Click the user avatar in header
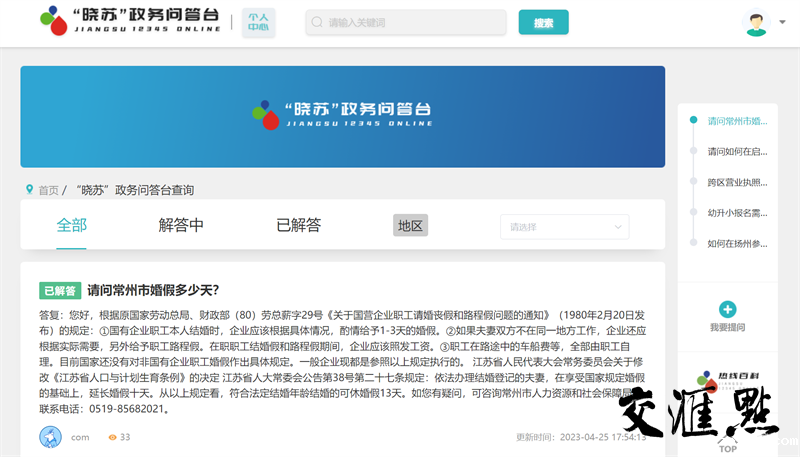The height and width of the screenshot is (457, 800). (756, 23)
